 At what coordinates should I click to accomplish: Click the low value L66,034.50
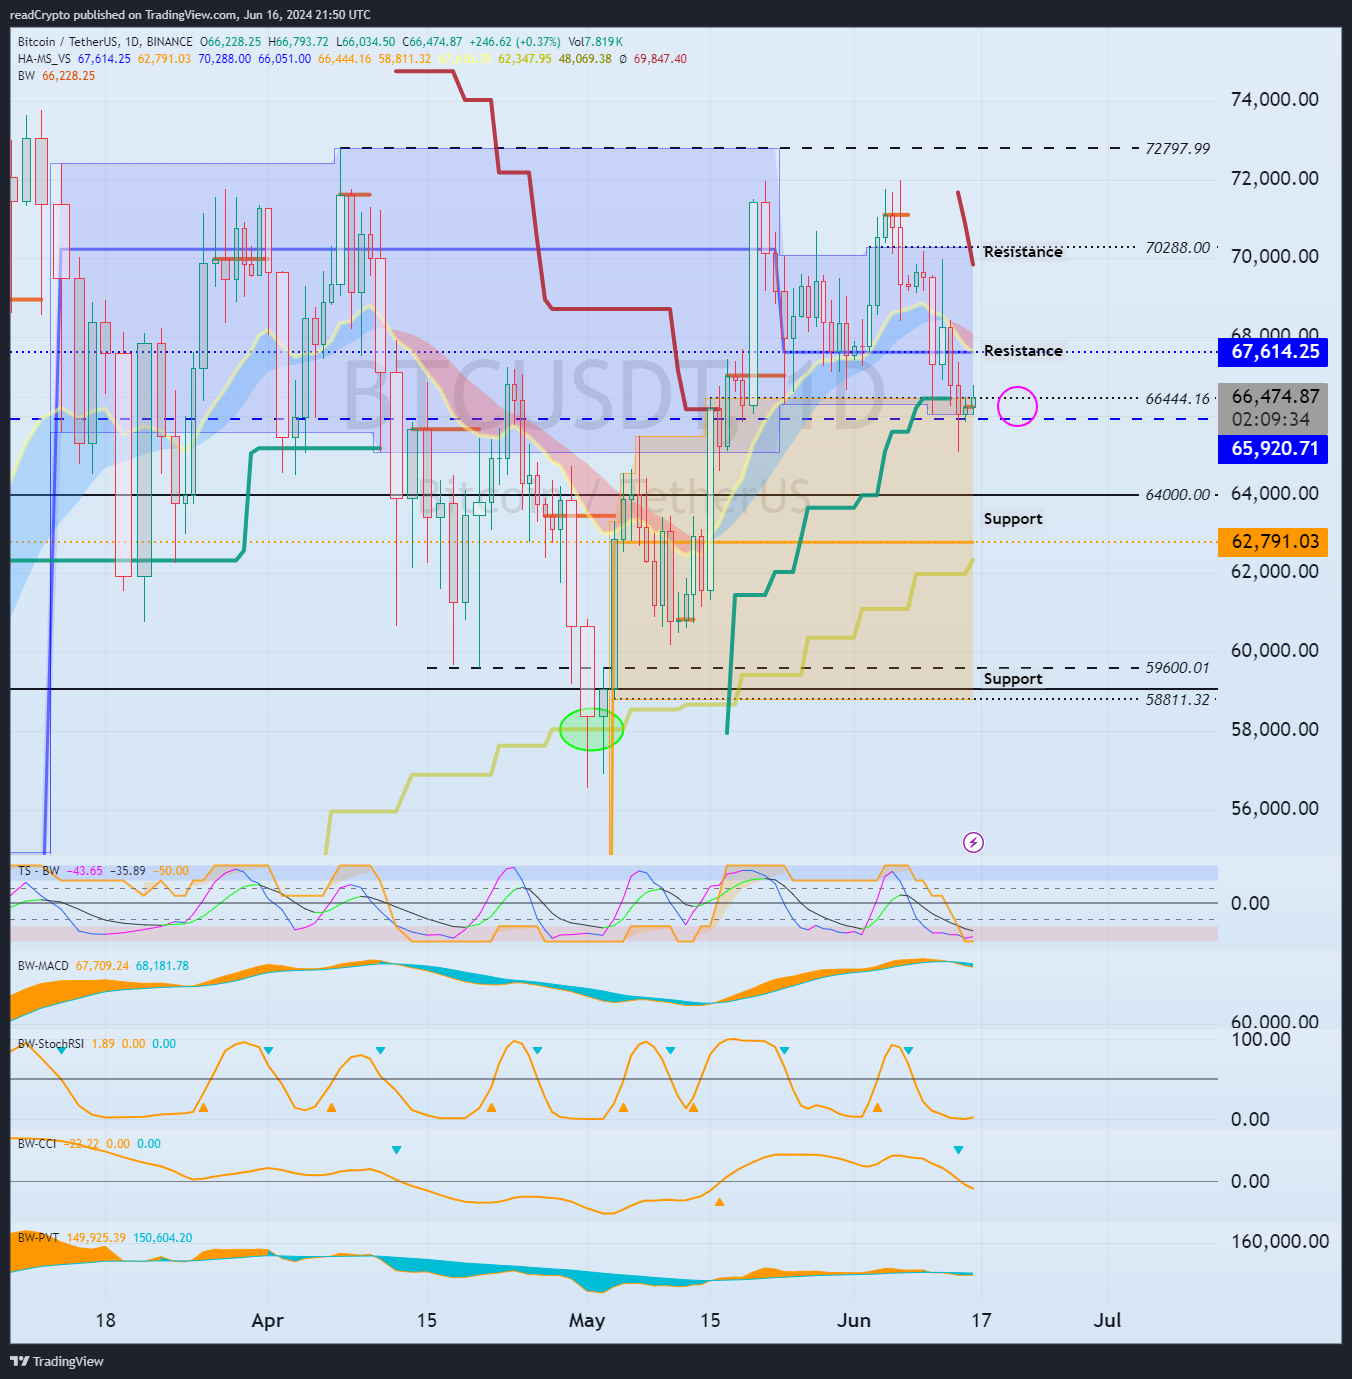click(x=366, y=42)
